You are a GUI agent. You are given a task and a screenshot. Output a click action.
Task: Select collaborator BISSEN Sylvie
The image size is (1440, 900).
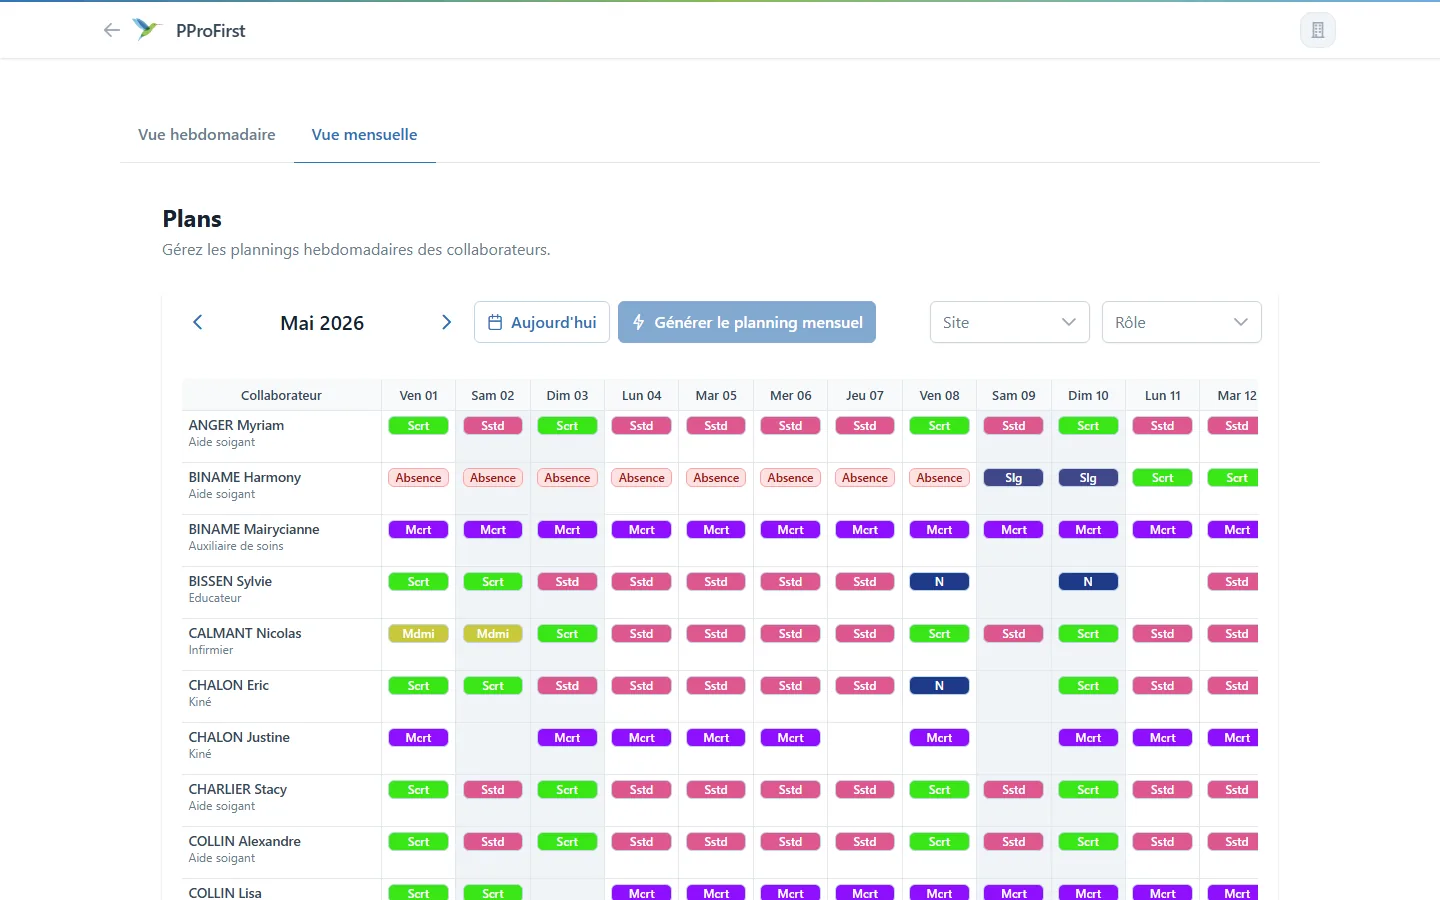pyautogui.click(x=230, y=581)
